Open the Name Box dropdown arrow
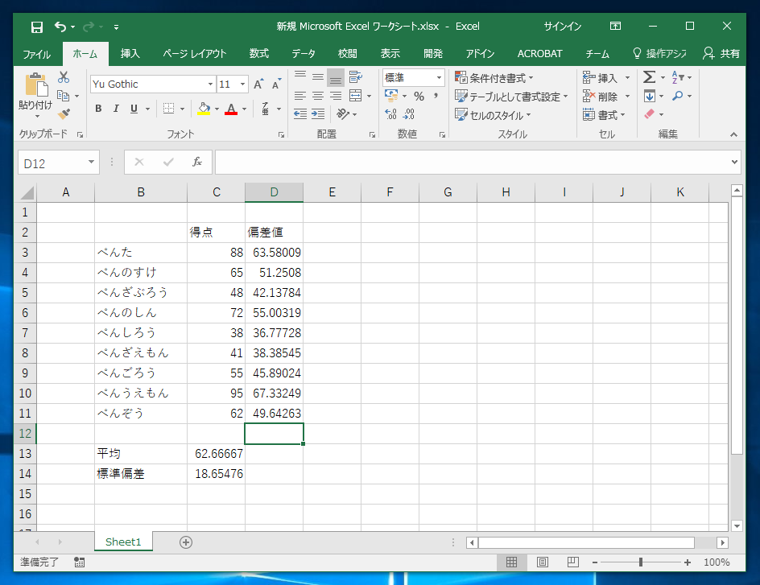 point(92,162)
